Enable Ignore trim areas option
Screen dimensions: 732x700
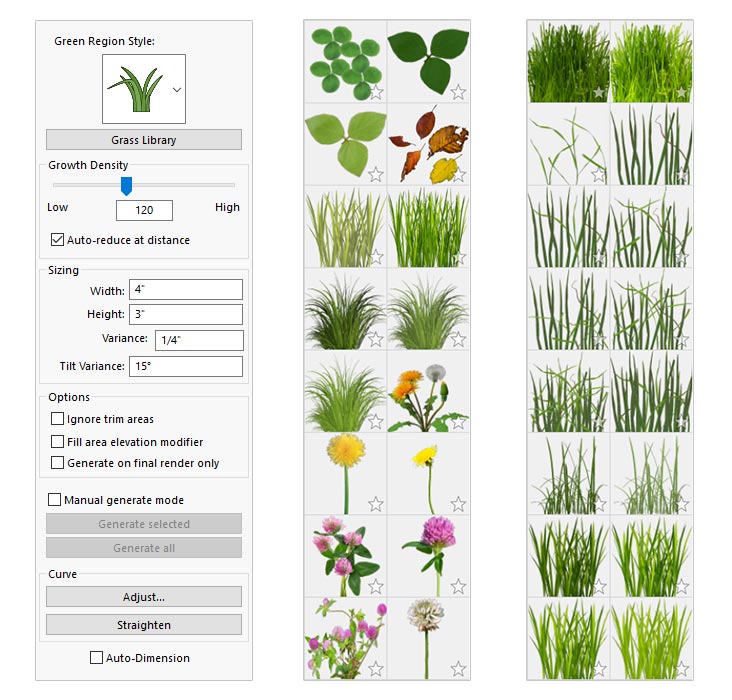(58, 419)
